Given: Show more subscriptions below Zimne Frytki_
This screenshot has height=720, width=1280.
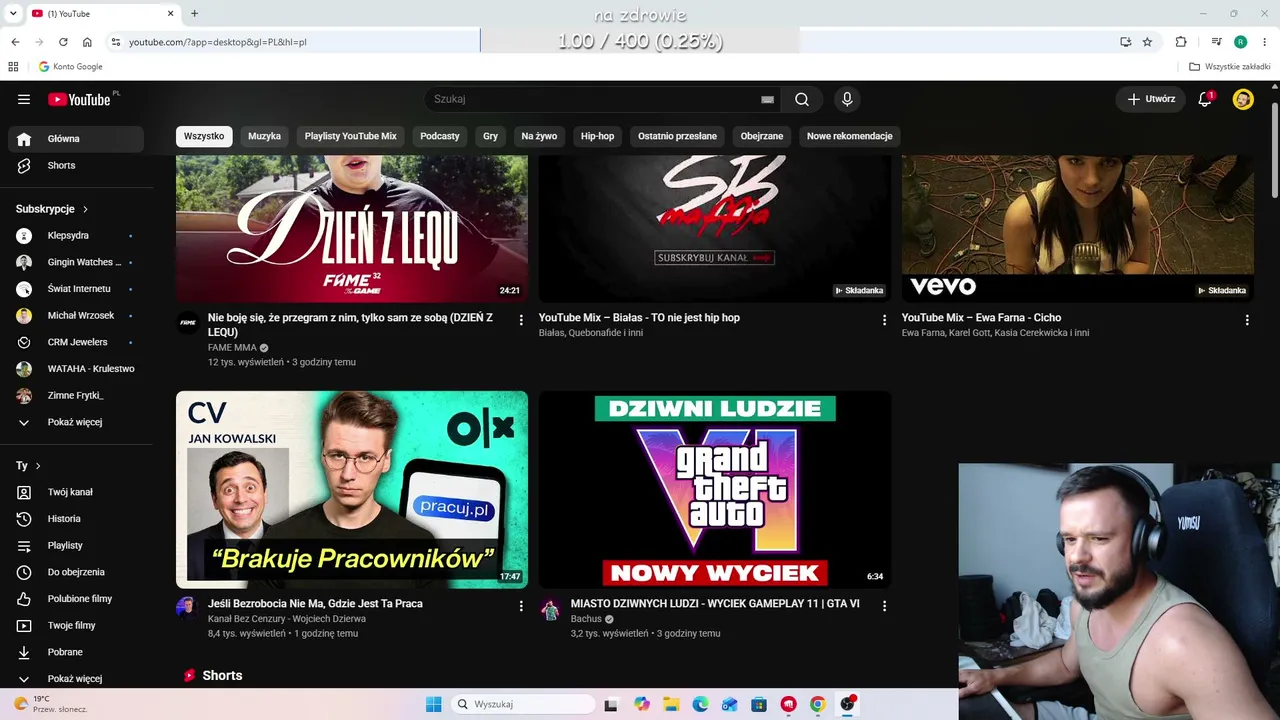Looking at the screenshot, I should tap(76, 422).
